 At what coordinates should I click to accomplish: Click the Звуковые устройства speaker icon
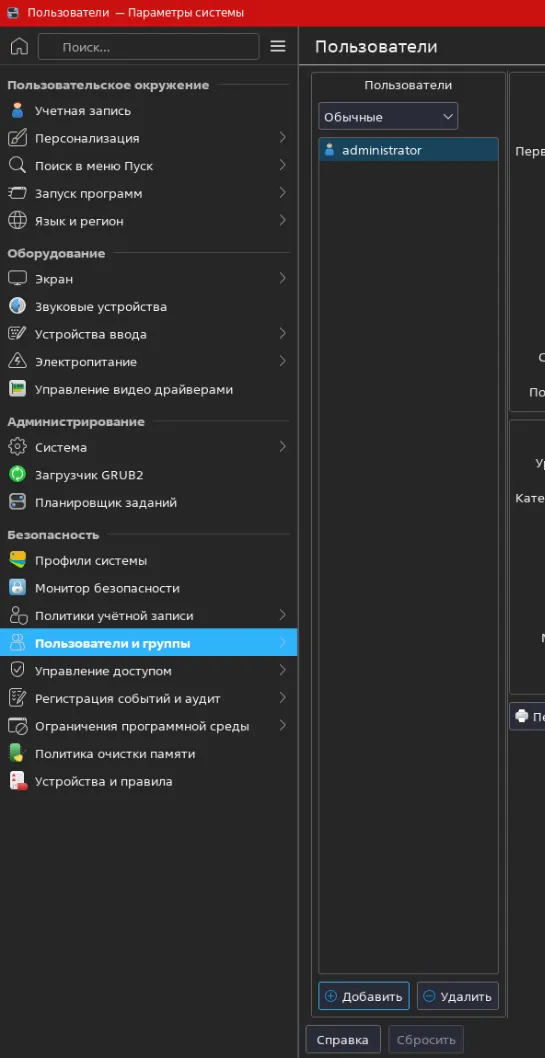[x=17, y=306]
